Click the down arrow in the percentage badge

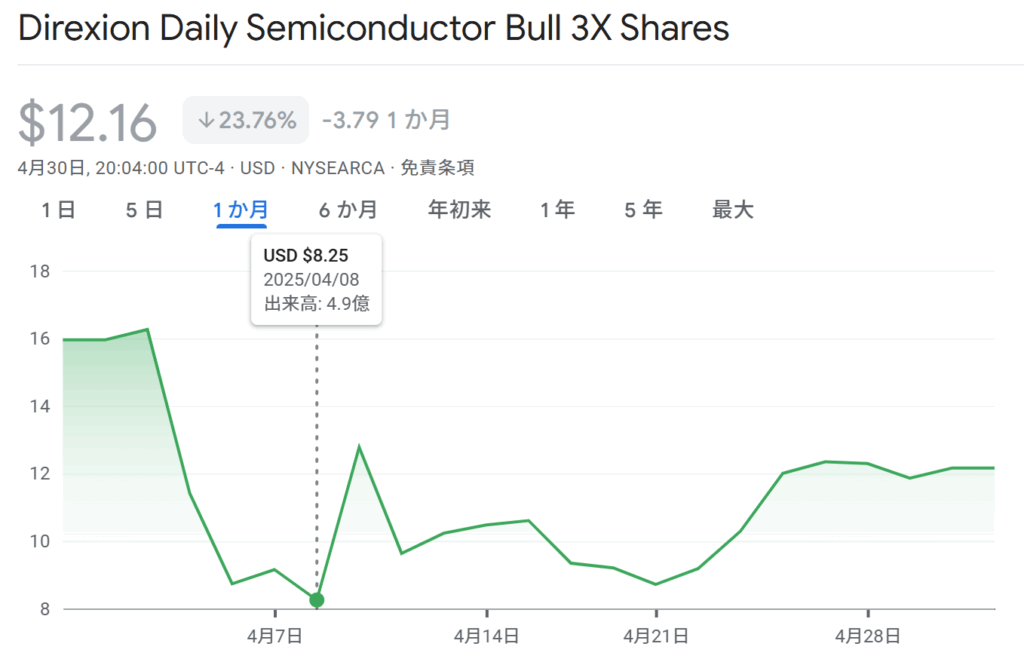[207, 121]
